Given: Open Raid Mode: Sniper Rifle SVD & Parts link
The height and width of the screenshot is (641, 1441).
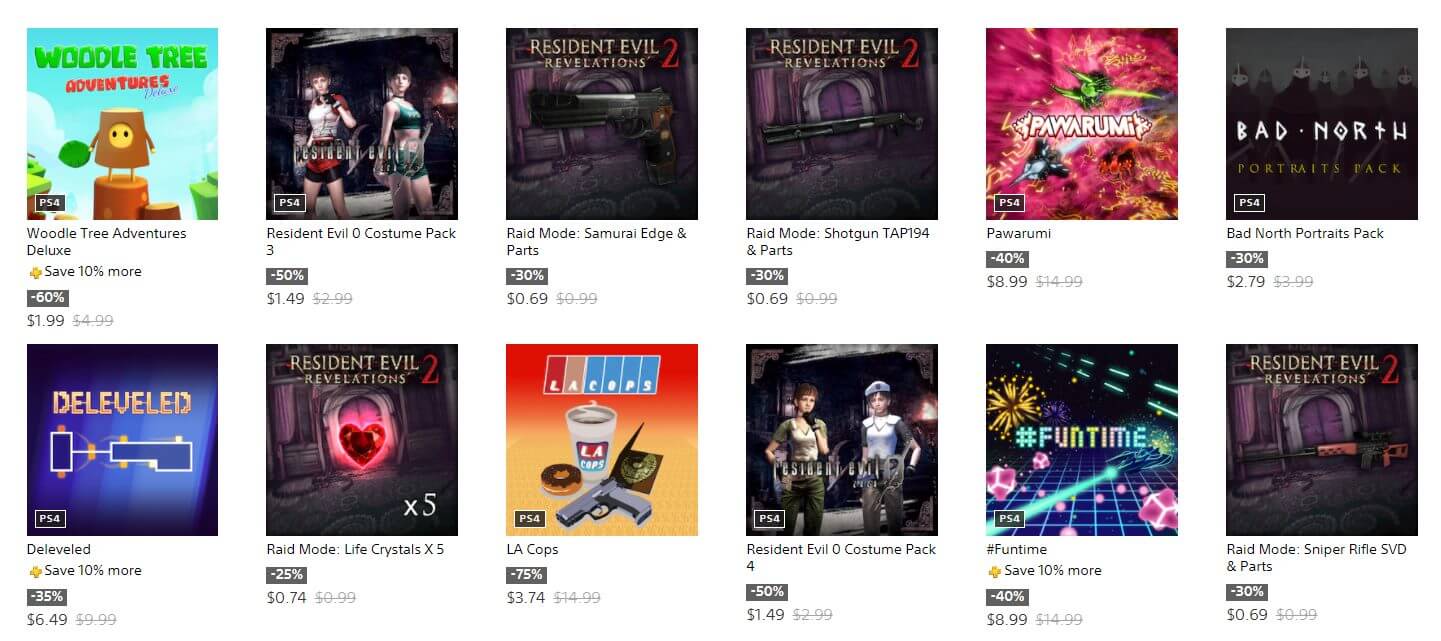Looking at the screenshot, I should coord(1317,558).
